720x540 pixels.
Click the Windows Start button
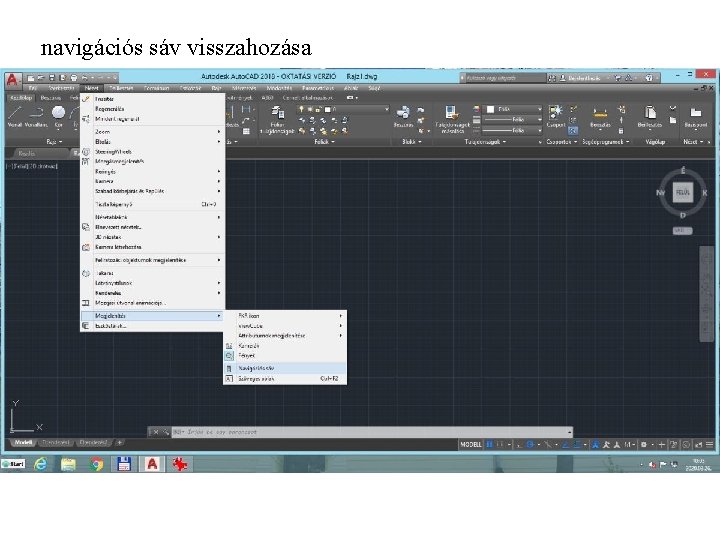click(13, 464)
